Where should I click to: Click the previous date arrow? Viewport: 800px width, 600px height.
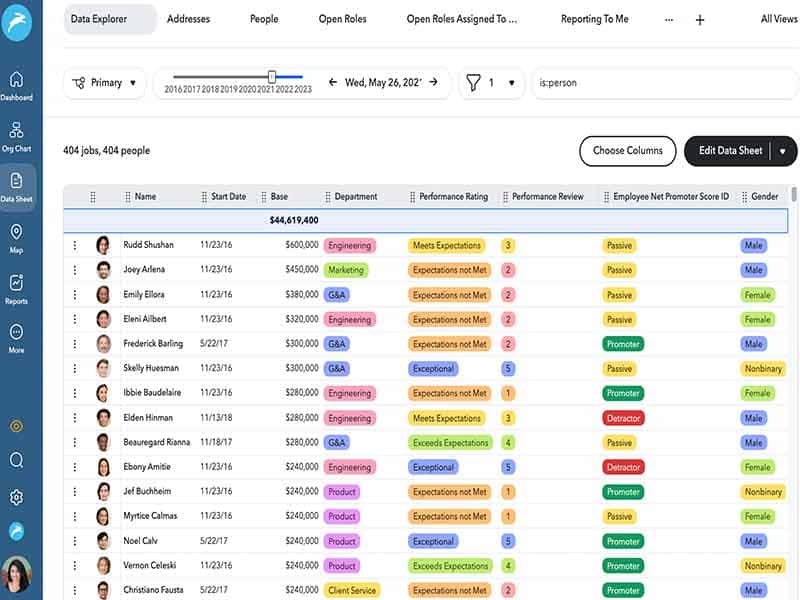click(x=333, y=83)
